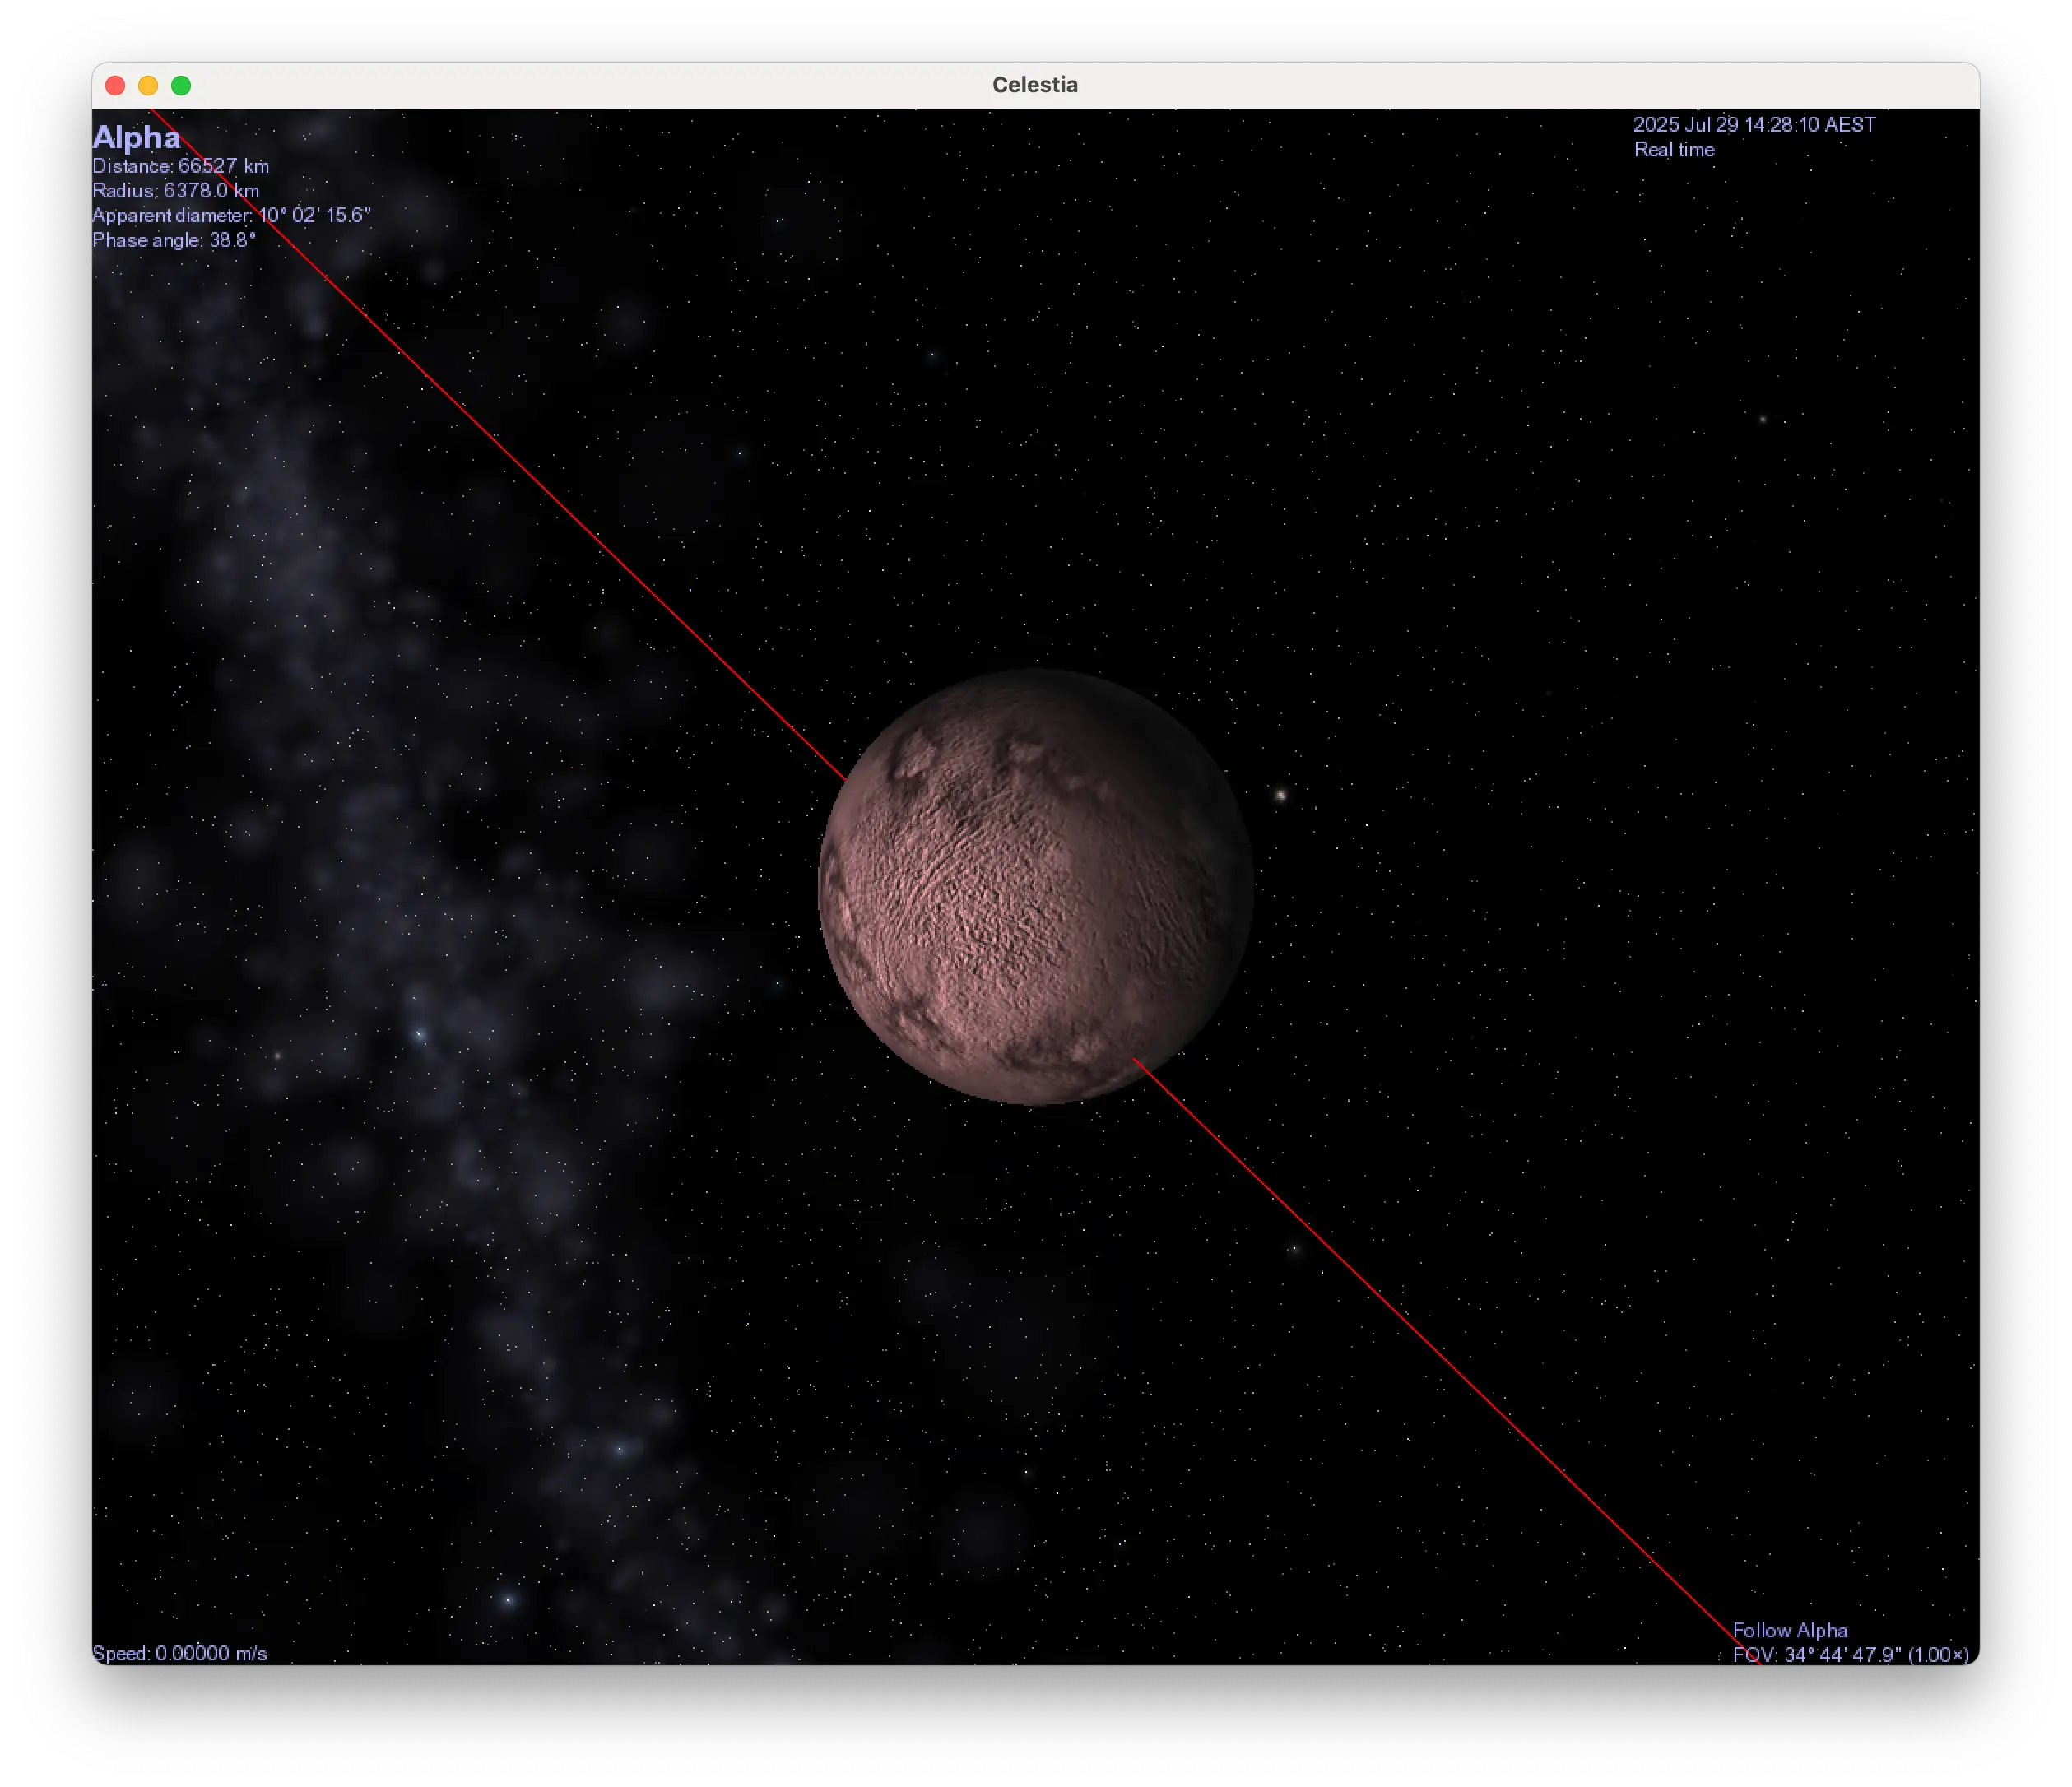Click the 'Speed: 0.00000 m/s' status text
Screen dimensions: 2072x1787
pos(180,1653)
